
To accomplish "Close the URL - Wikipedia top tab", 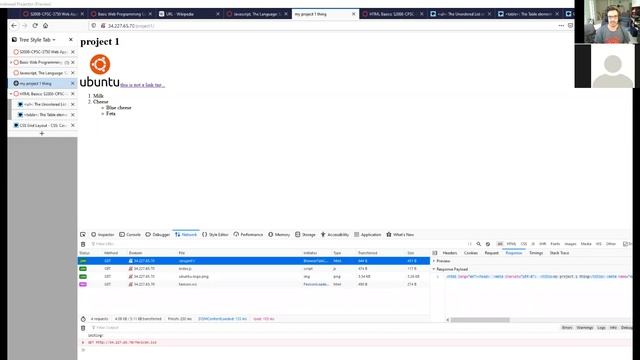I will [218, 14].
